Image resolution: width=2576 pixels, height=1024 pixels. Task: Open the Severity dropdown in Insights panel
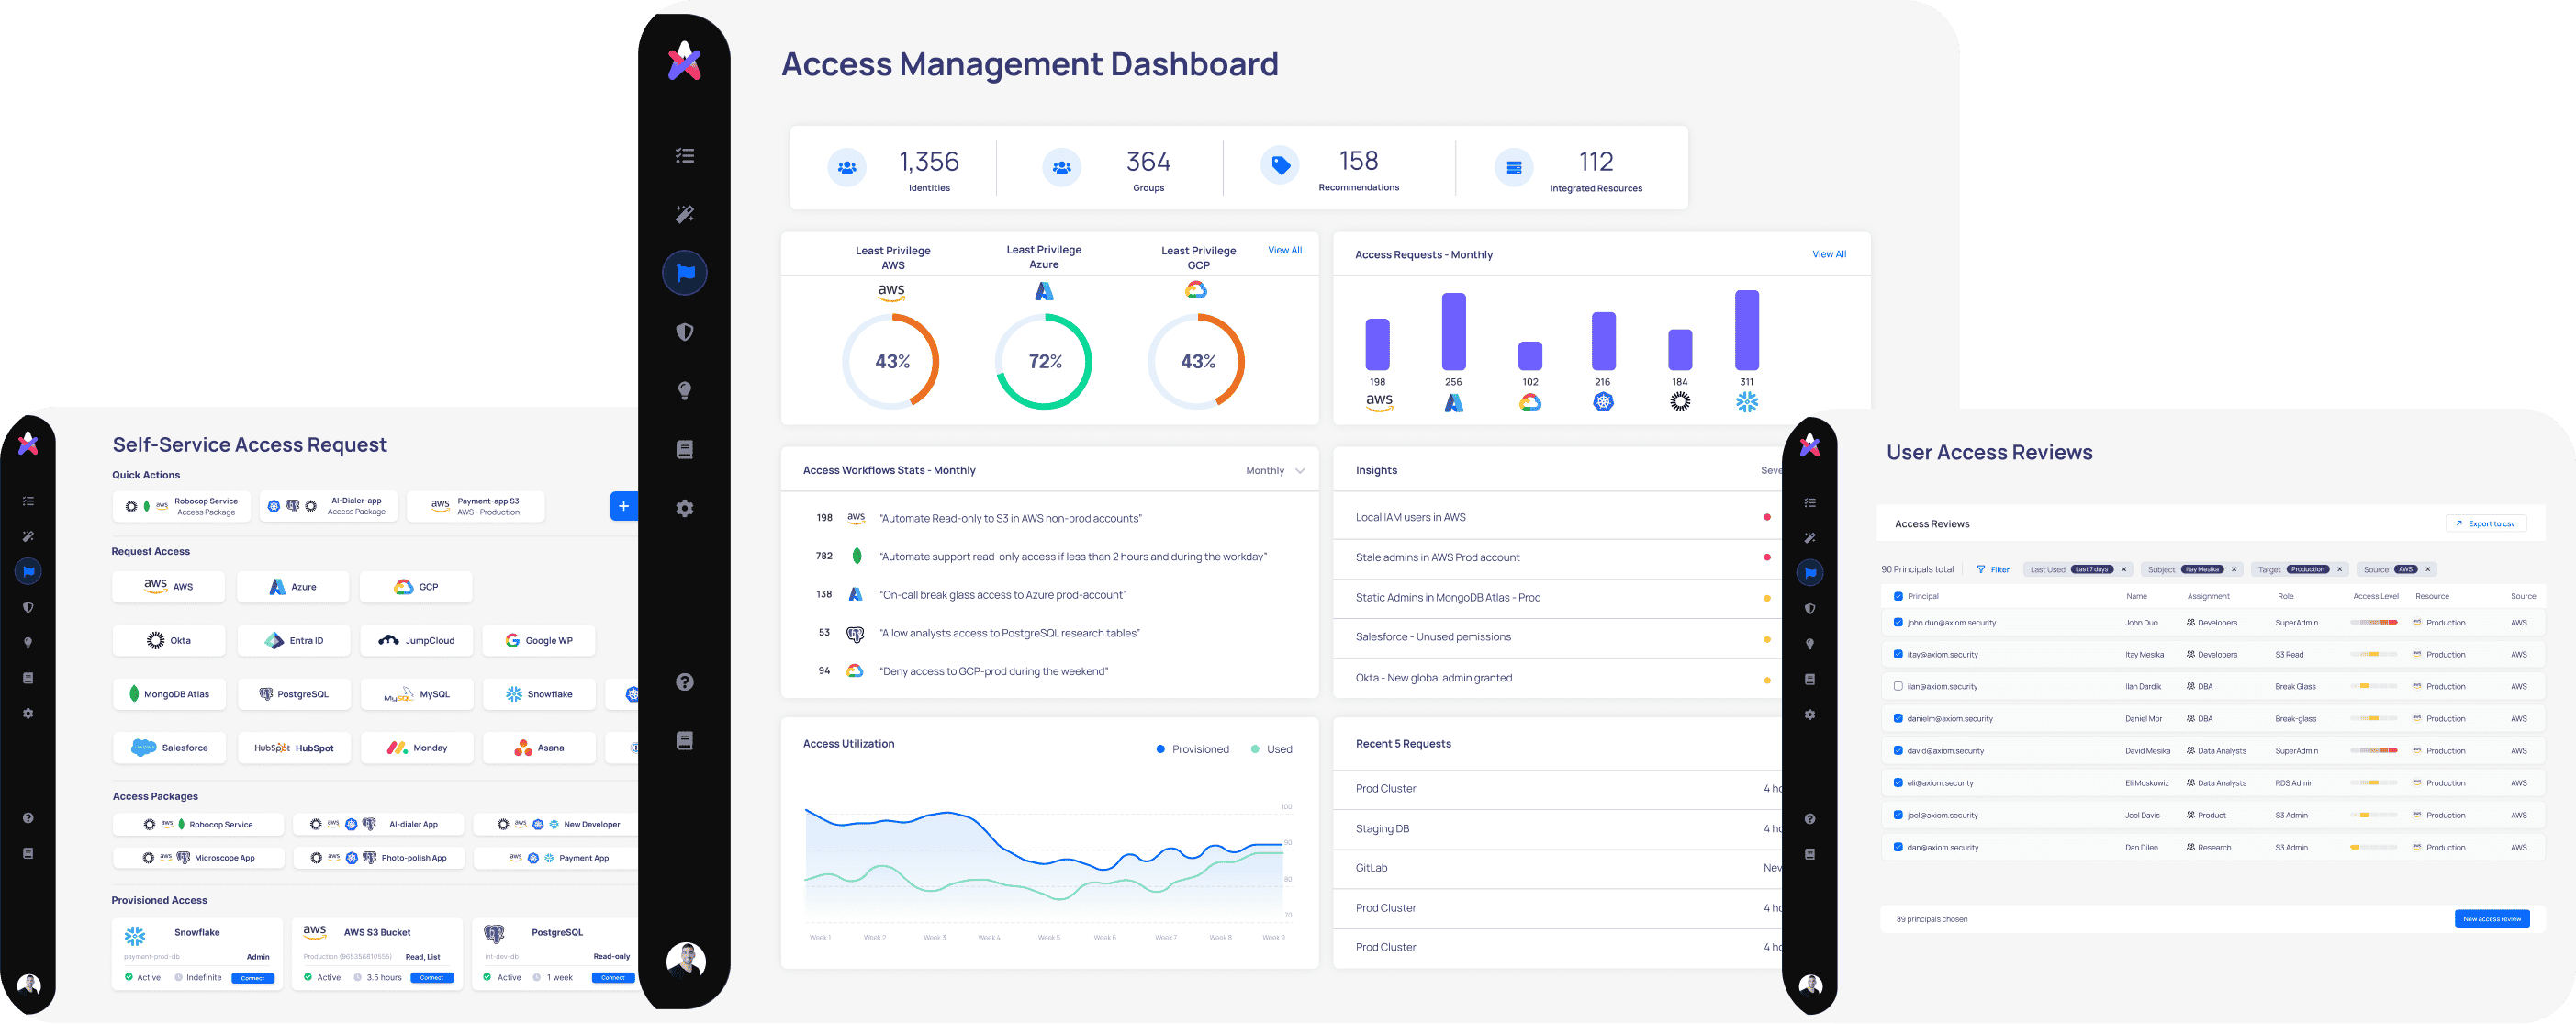pos(1772,470)
